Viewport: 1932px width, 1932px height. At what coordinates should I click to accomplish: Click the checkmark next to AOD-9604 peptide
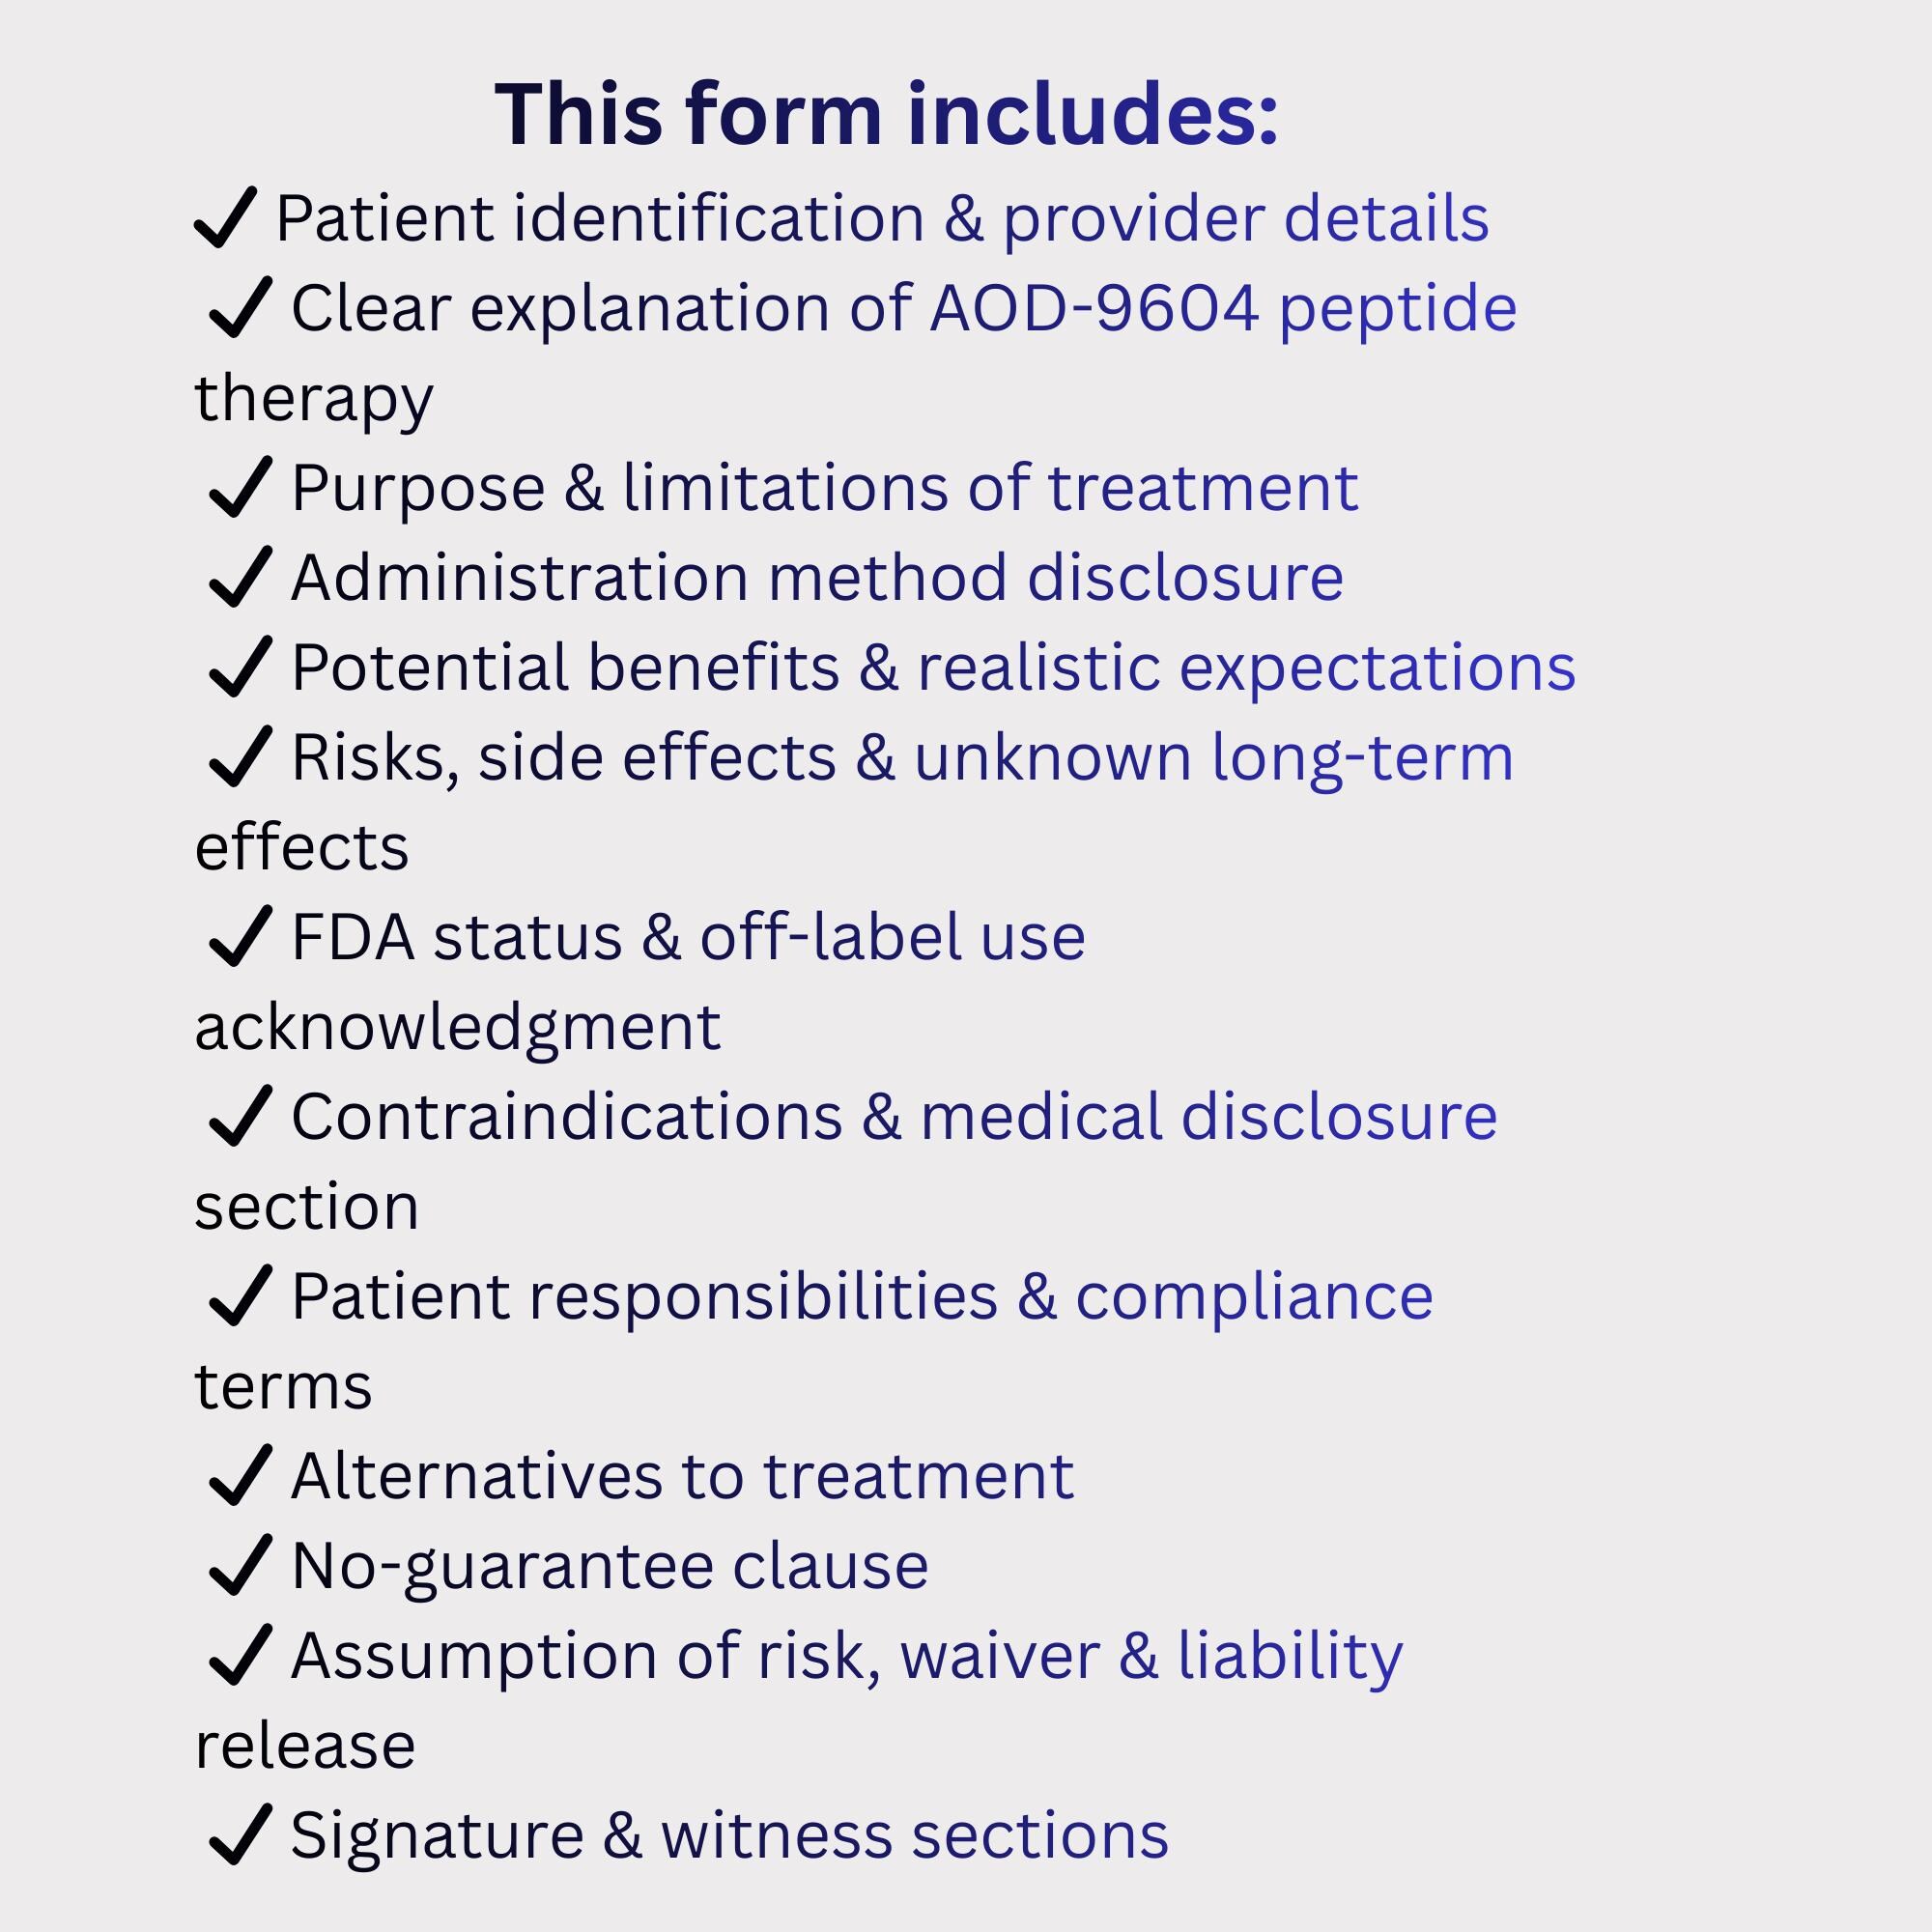pos(241,307)
